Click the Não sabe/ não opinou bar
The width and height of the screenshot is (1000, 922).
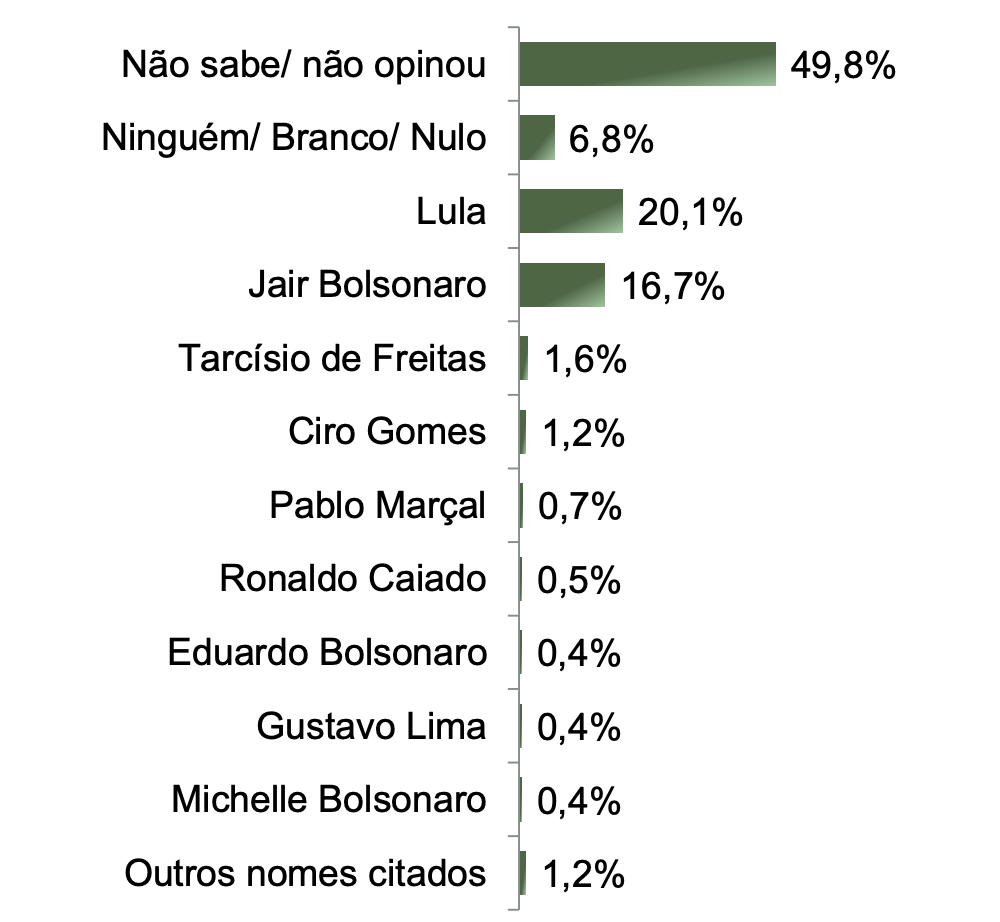point(648,65)
